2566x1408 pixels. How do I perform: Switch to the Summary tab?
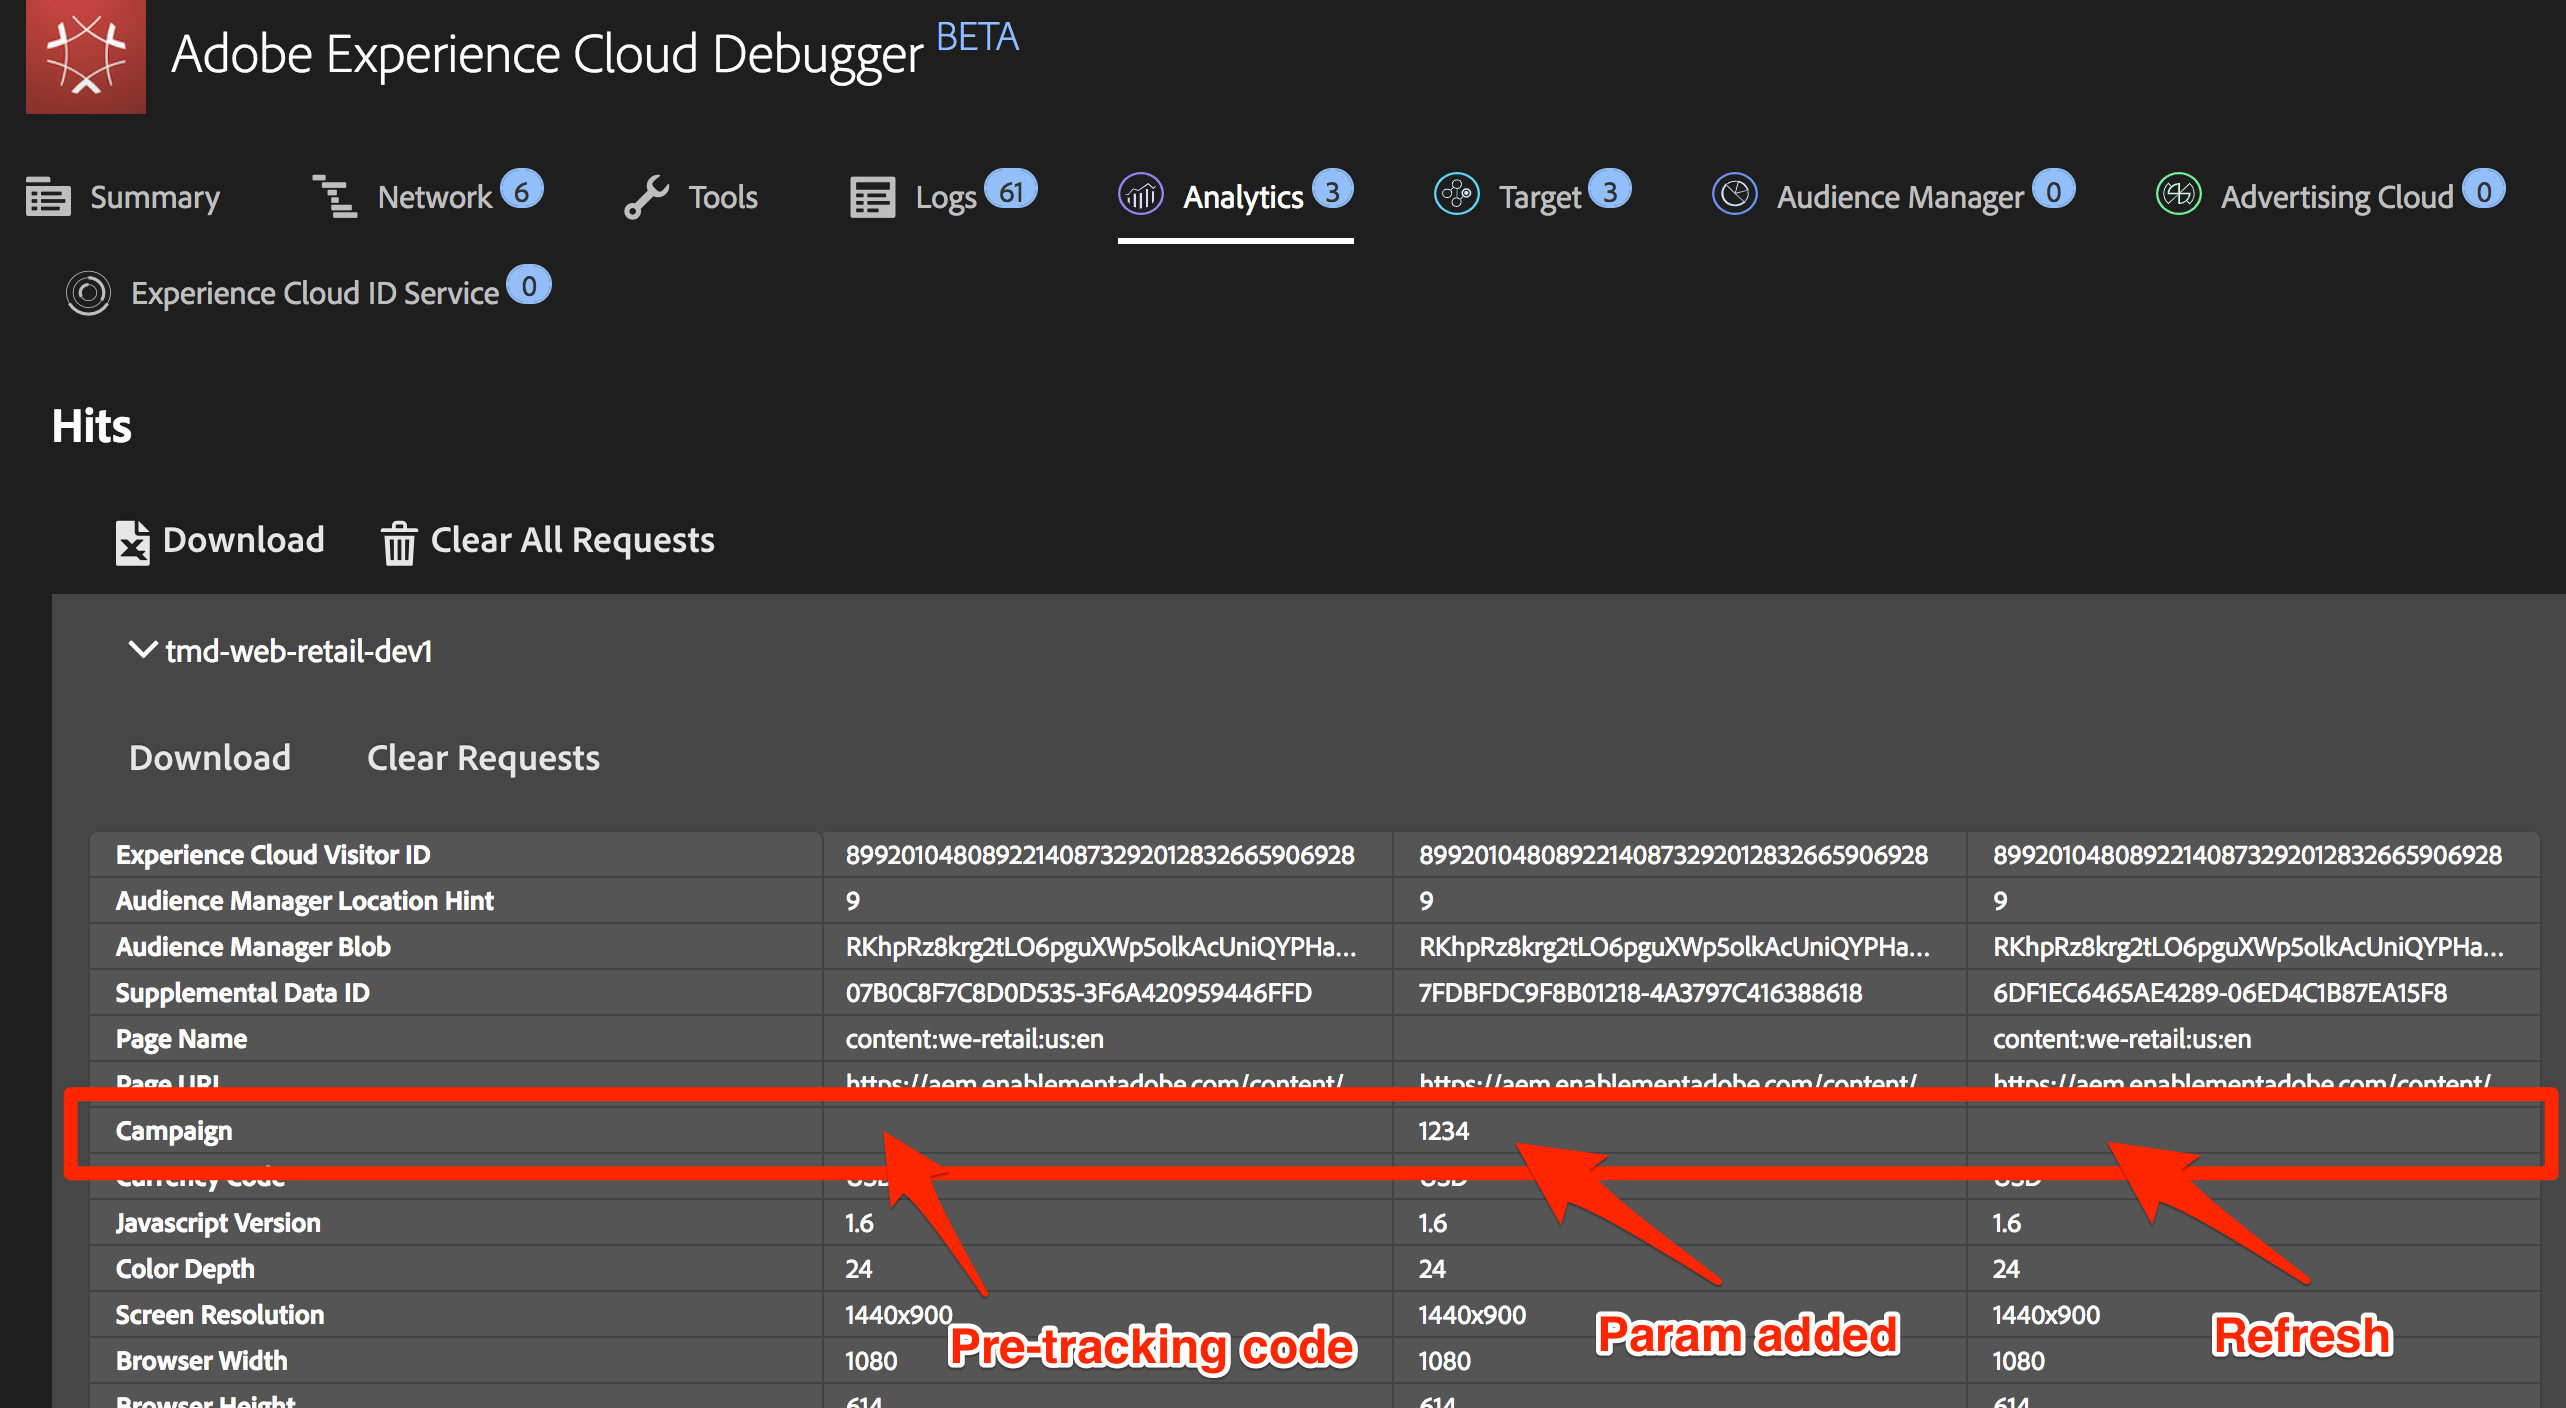pyautogui.click(x=154, y=197)
